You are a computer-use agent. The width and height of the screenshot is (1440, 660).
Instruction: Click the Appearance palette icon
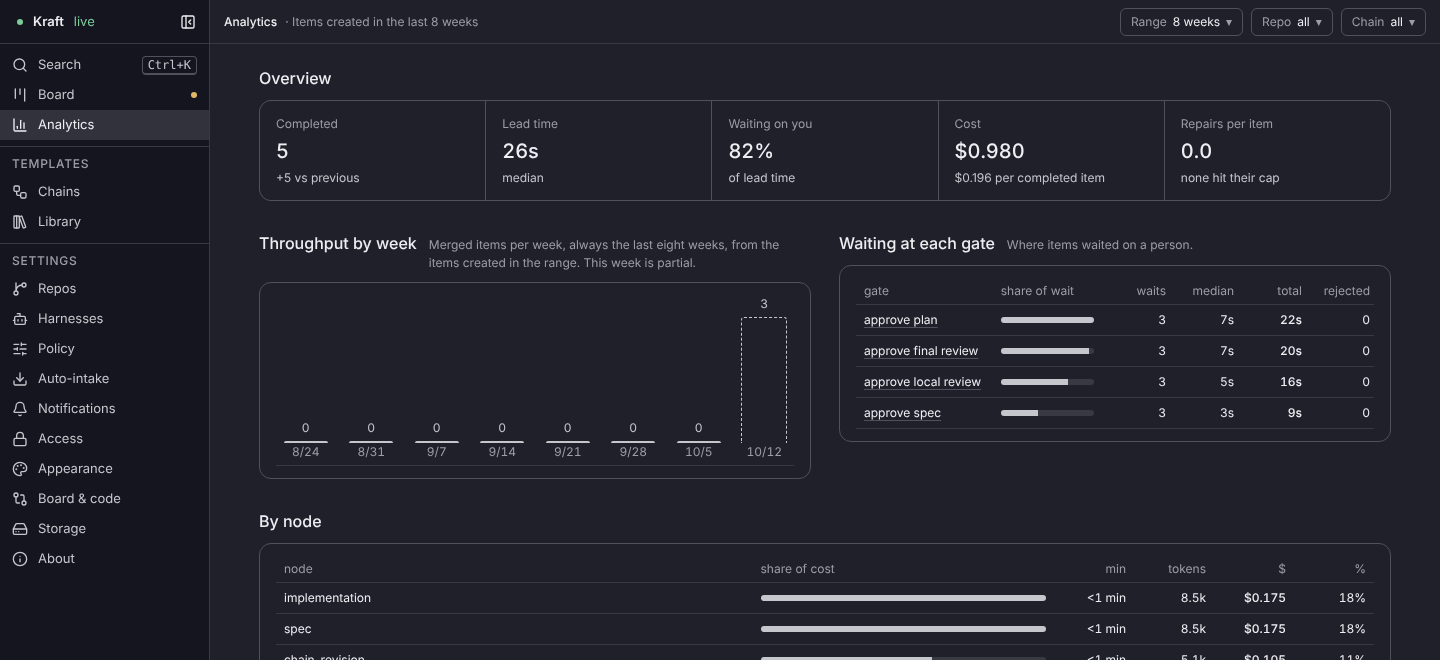point(20,469)
